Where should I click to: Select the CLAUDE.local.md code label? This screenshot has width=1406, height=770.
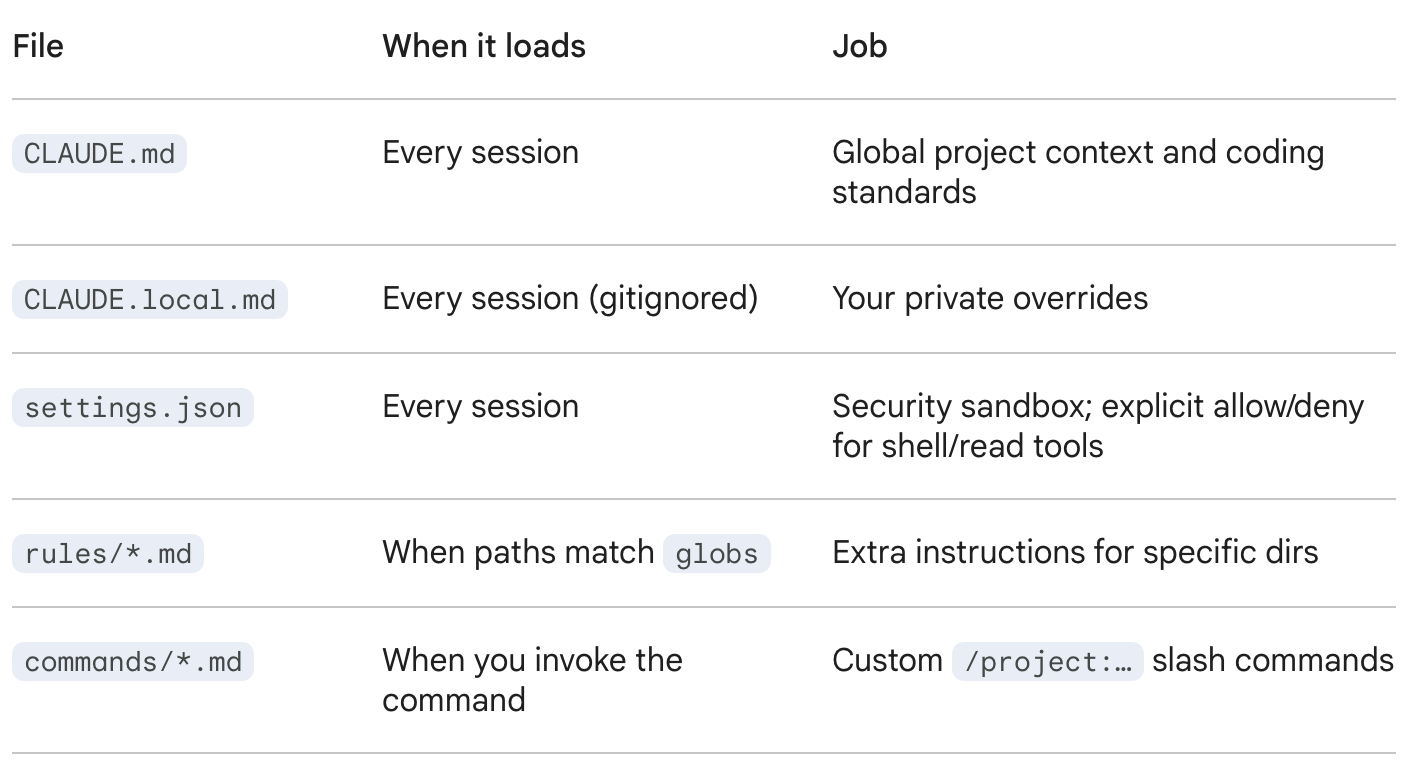tap(149, 300)
